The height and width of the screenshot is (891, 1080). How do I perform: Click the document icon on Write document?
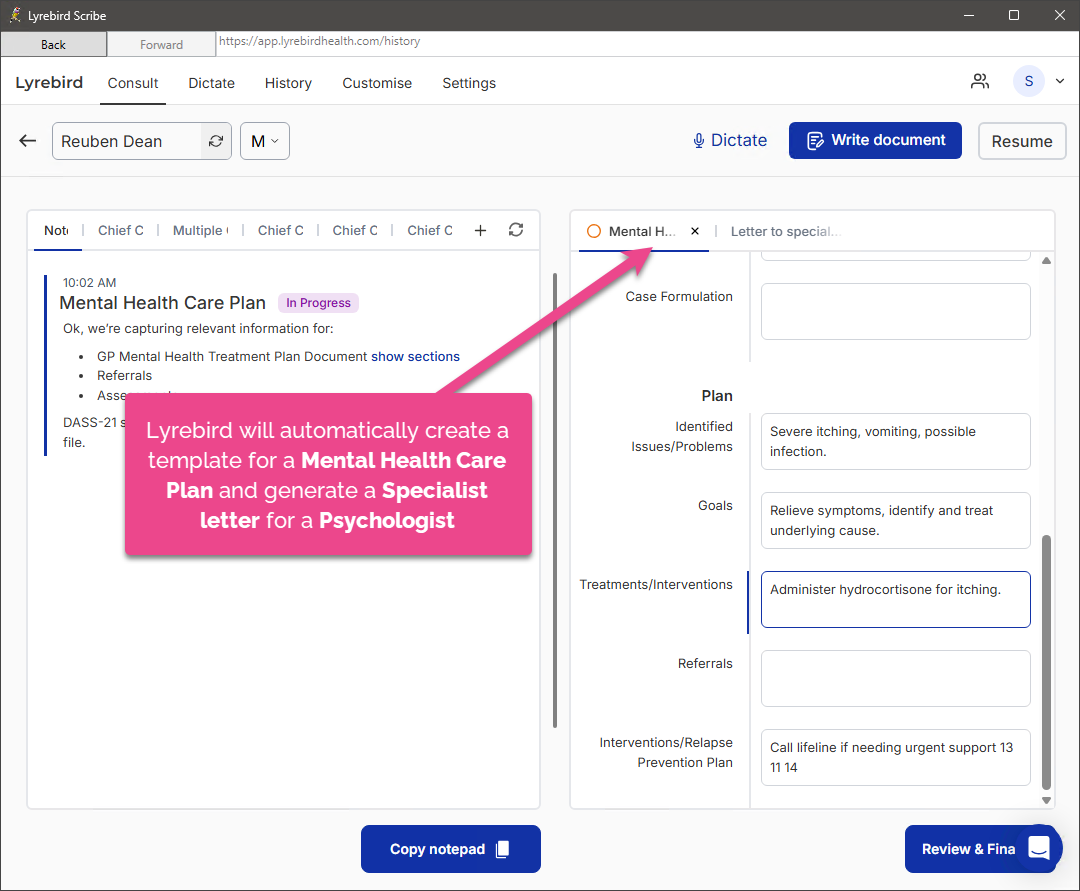point(815,140)
